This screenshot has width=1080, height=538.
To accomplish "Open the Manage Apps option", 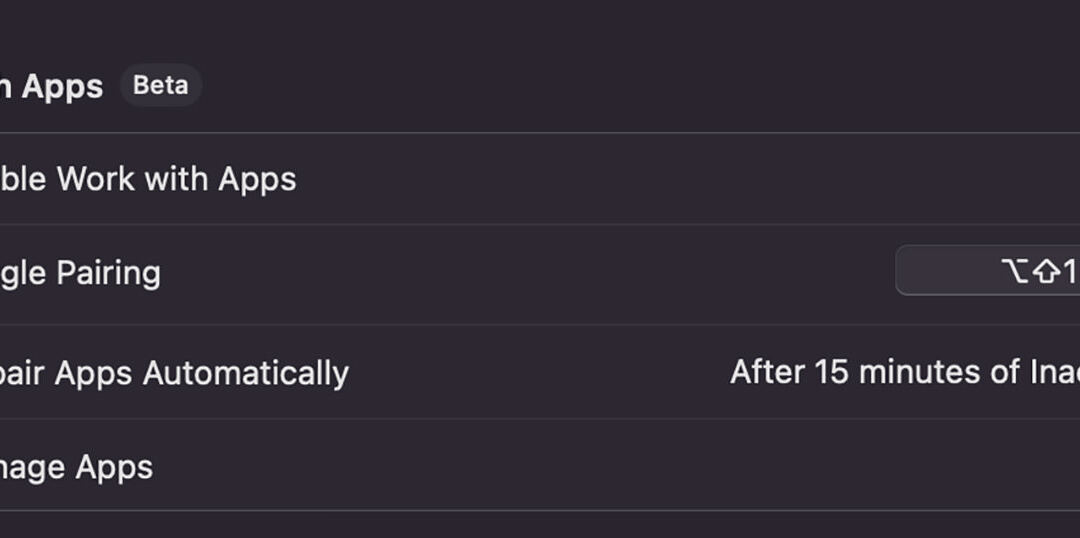I will pyautogui.click(x=76, y=467).
